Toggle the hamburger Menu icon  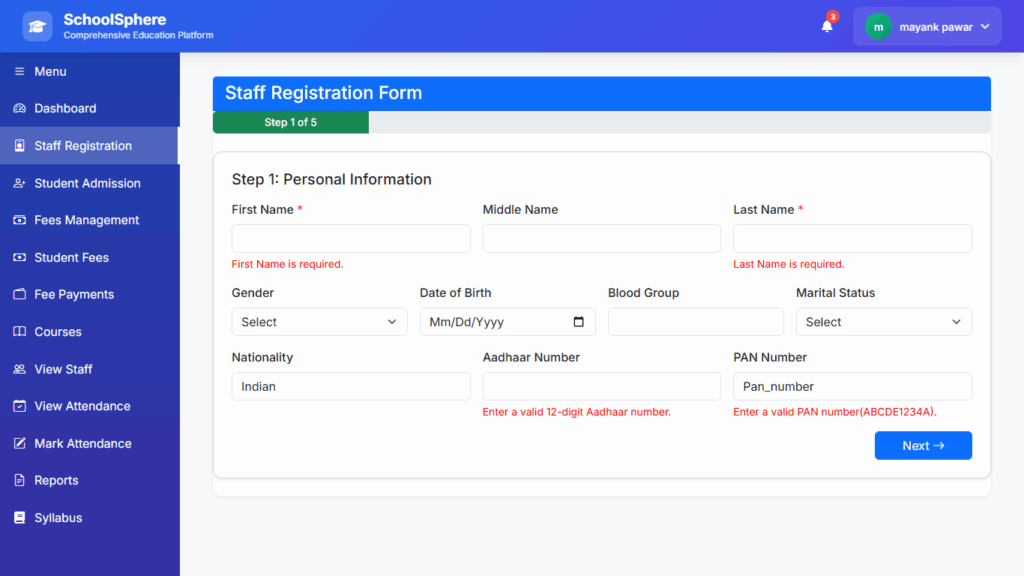pyautogui.click(x=19, y=72)
